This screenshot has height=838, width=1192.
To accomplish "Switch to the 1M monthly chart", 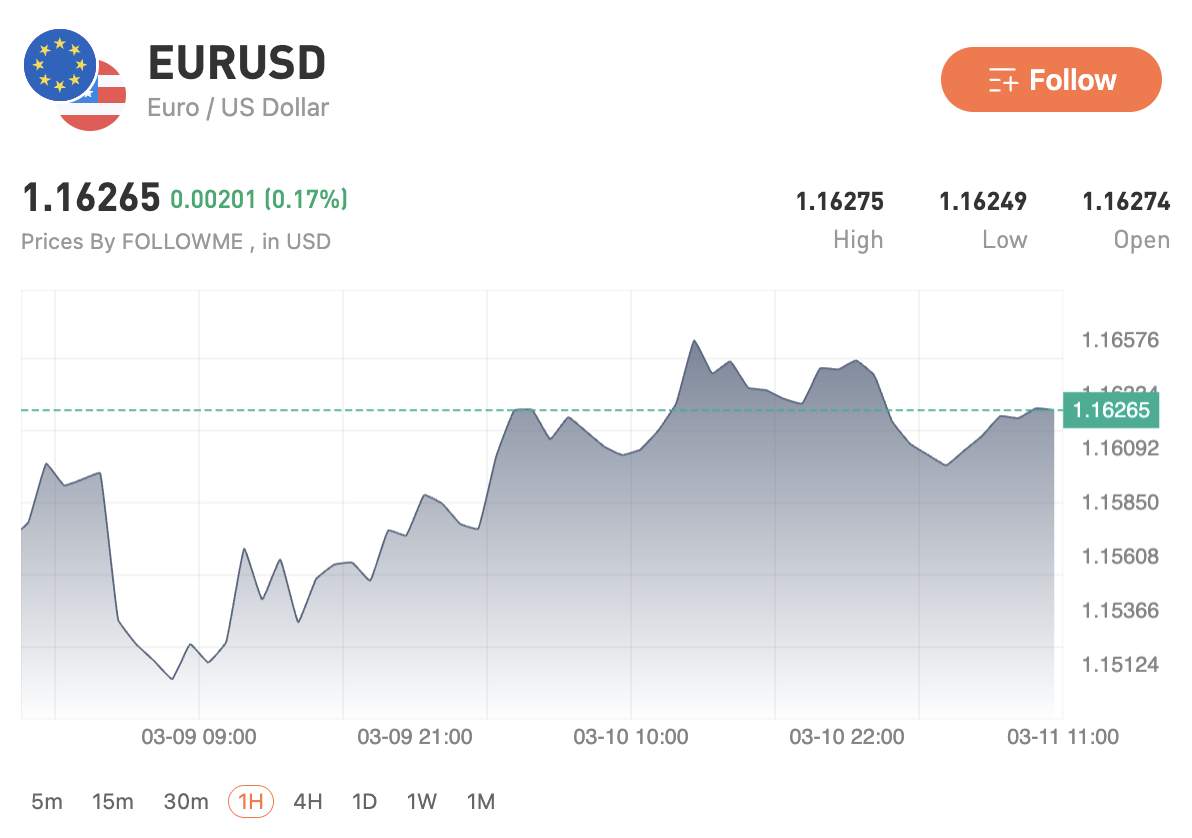I will click(x=480, y=801).
